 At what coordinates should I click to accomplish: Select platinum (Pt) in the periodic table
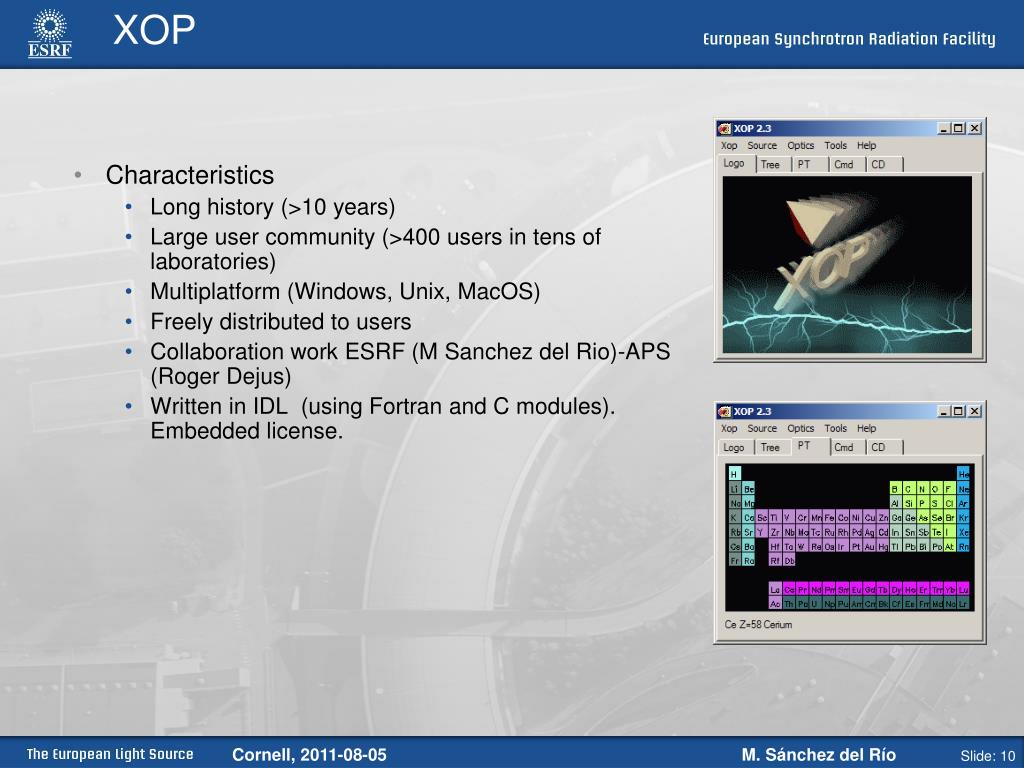856,545
